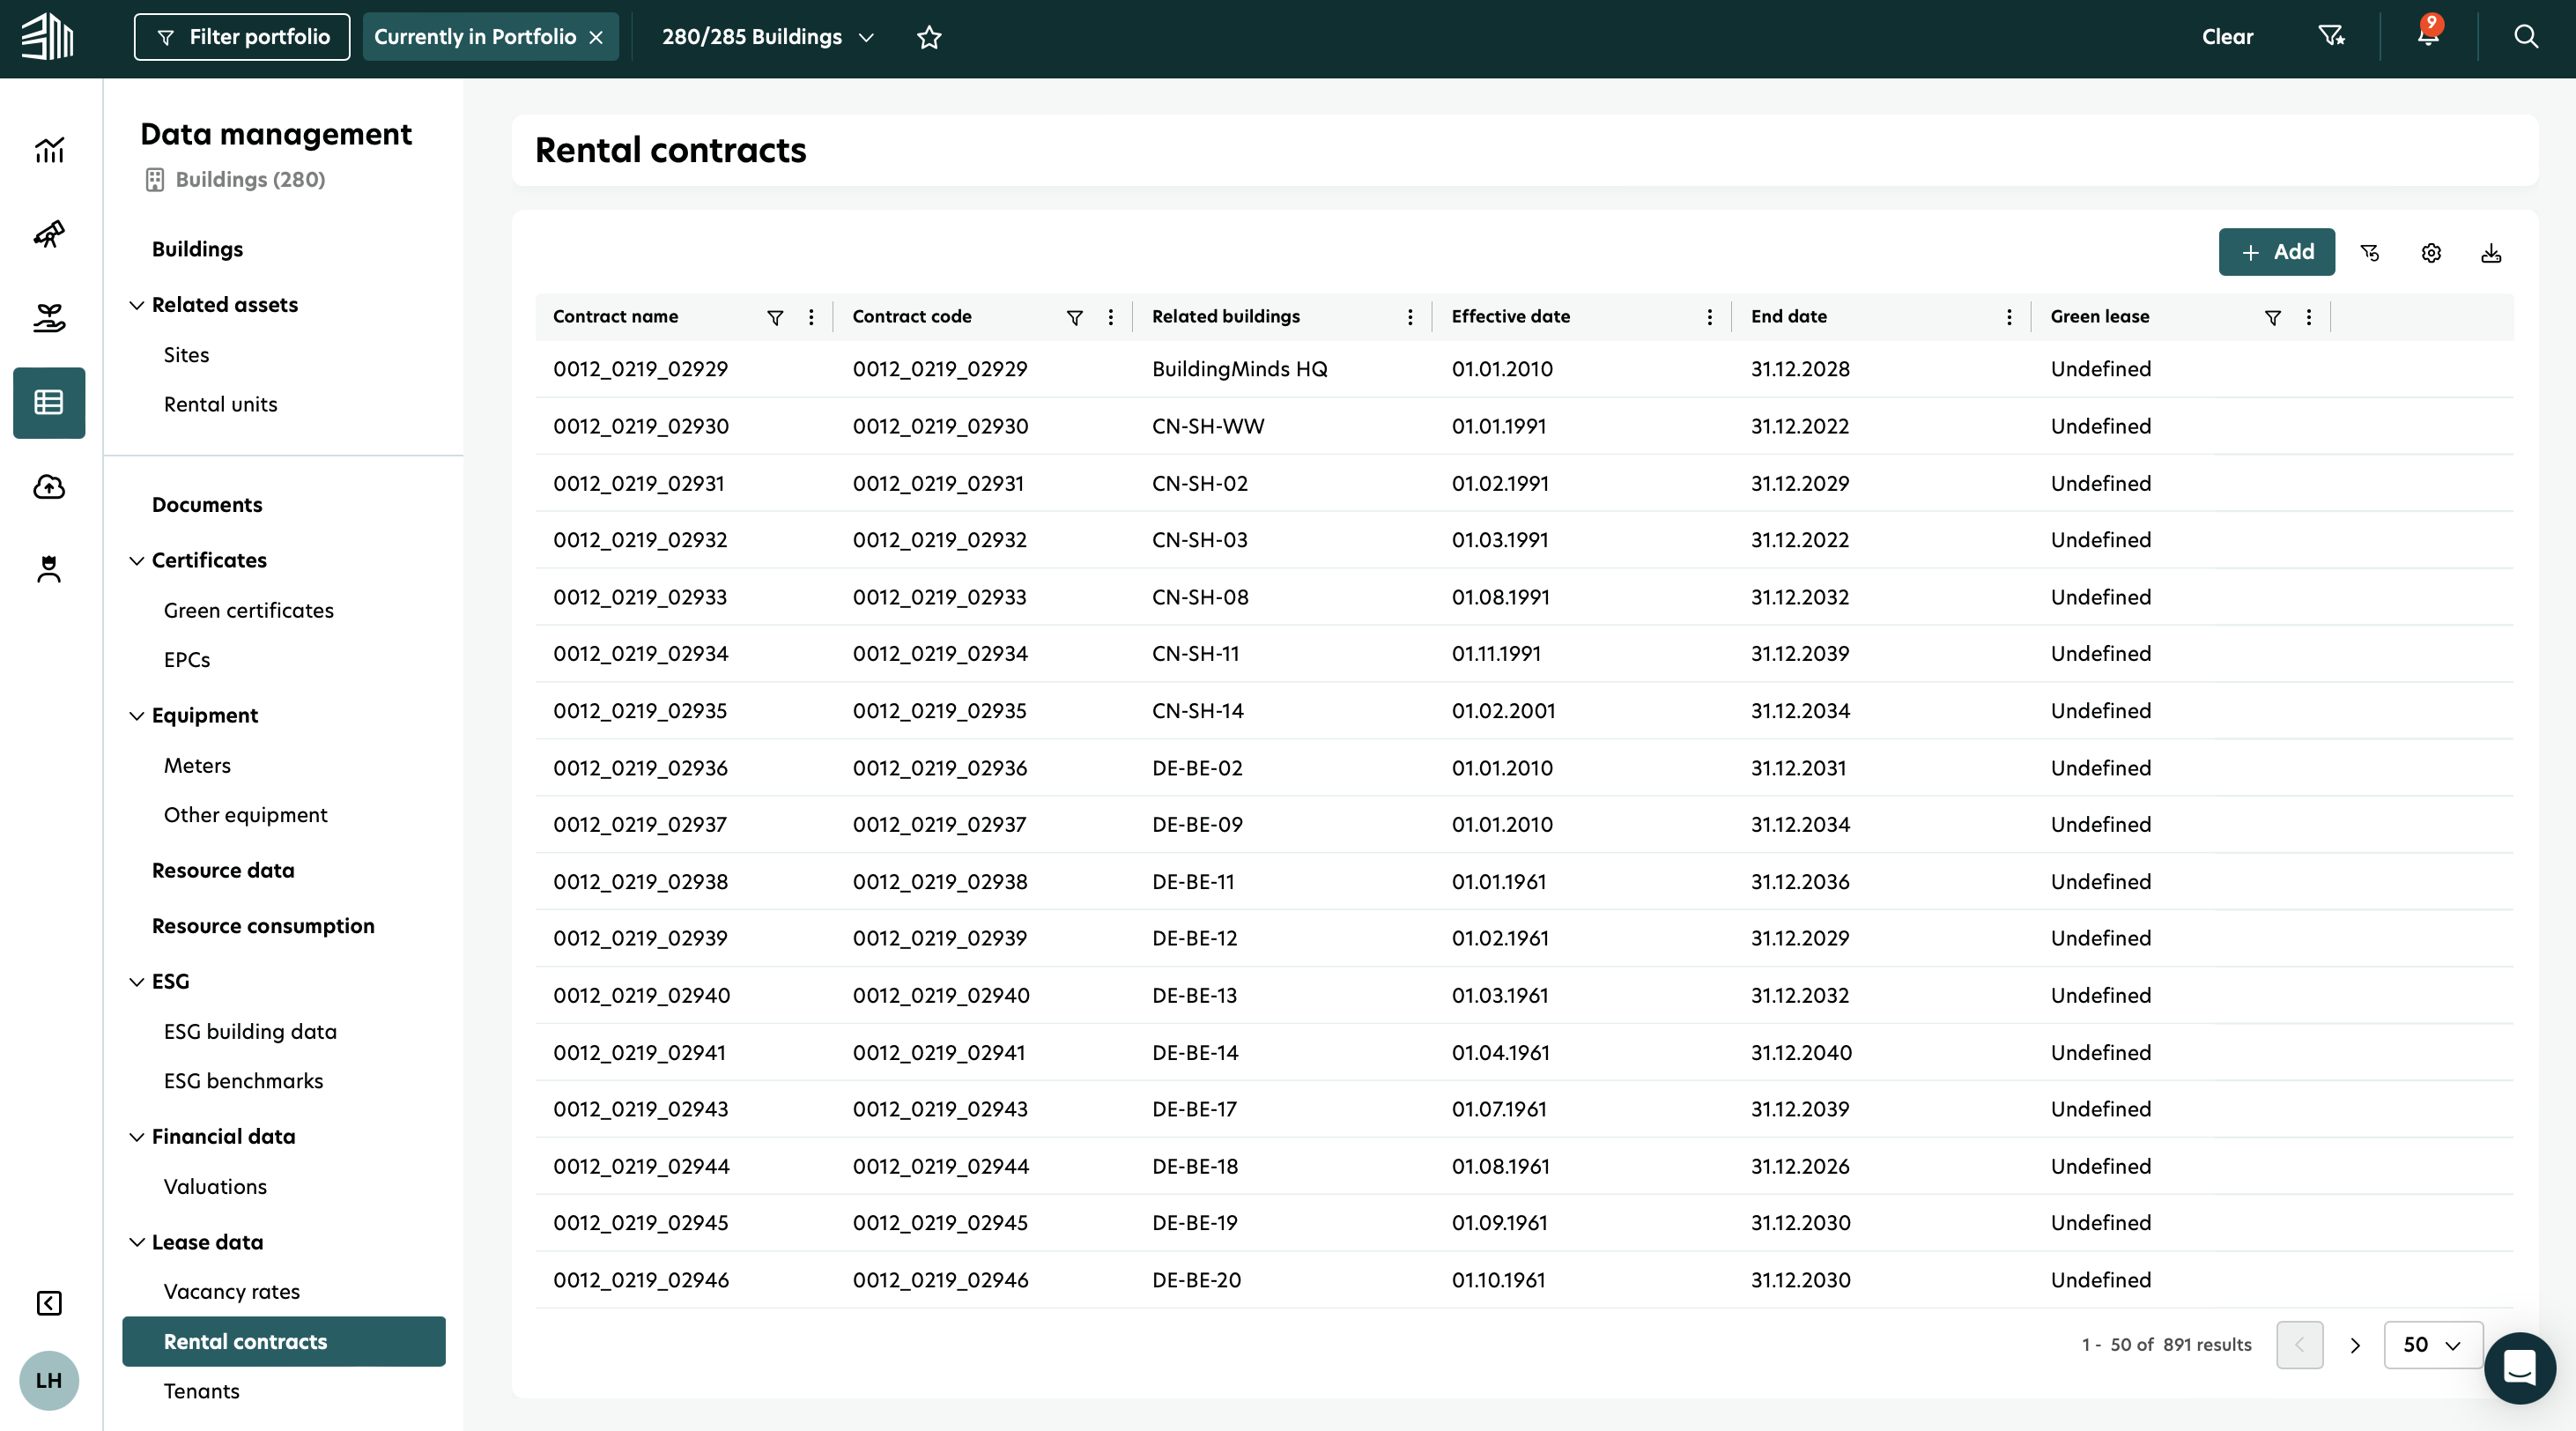The image size is (2576, 1431).
Task: Click the Clear button in top bar
Action: point(2227,36)
